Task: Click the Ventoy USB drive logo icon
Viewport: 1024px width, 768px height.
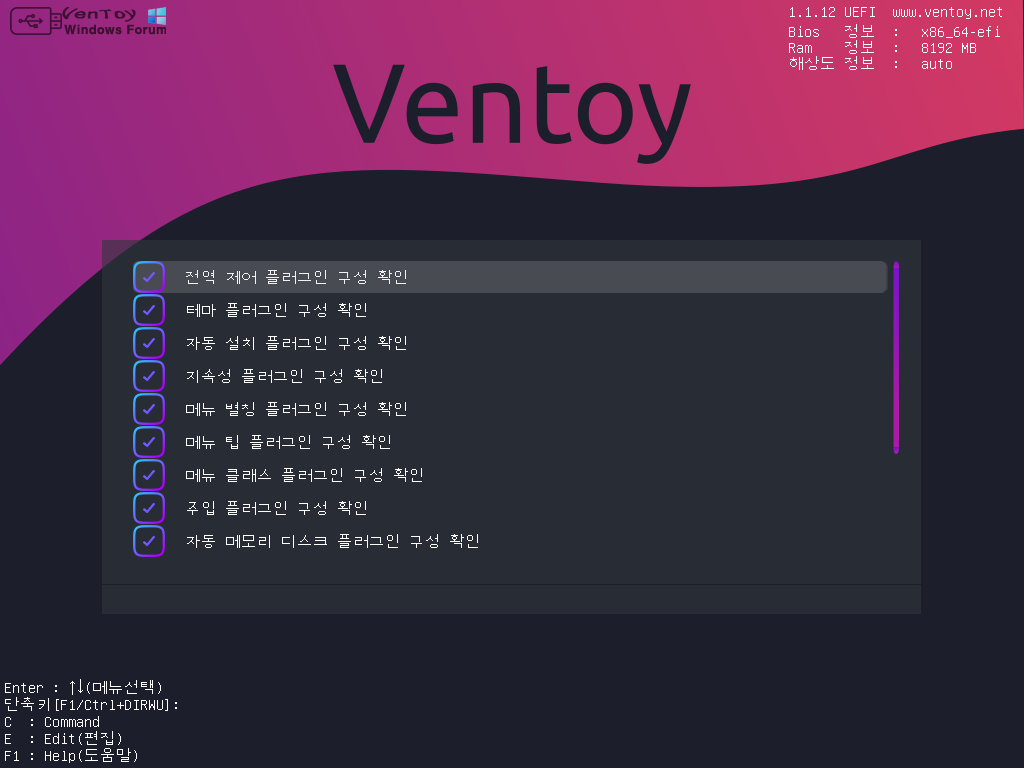Action: click(36, 21)
